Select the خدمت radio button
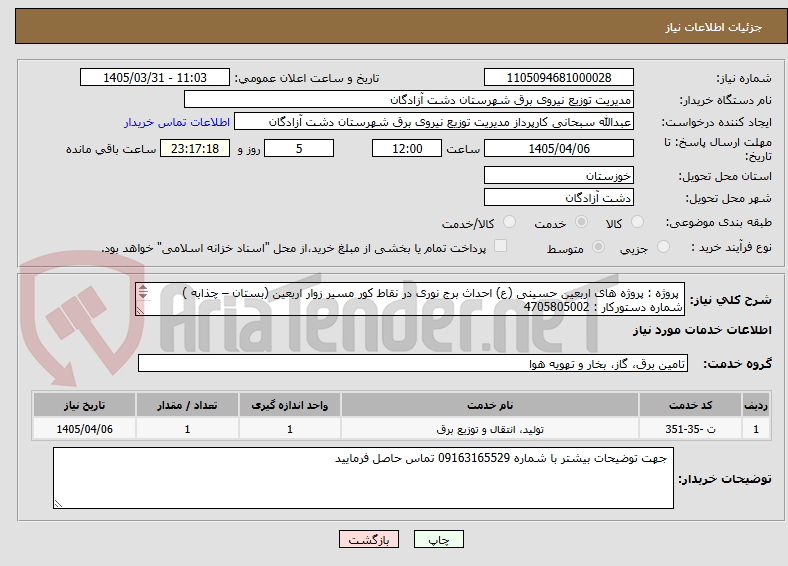Image resolution: width=788 pixels, height=566 pixels. pos(581,222)
